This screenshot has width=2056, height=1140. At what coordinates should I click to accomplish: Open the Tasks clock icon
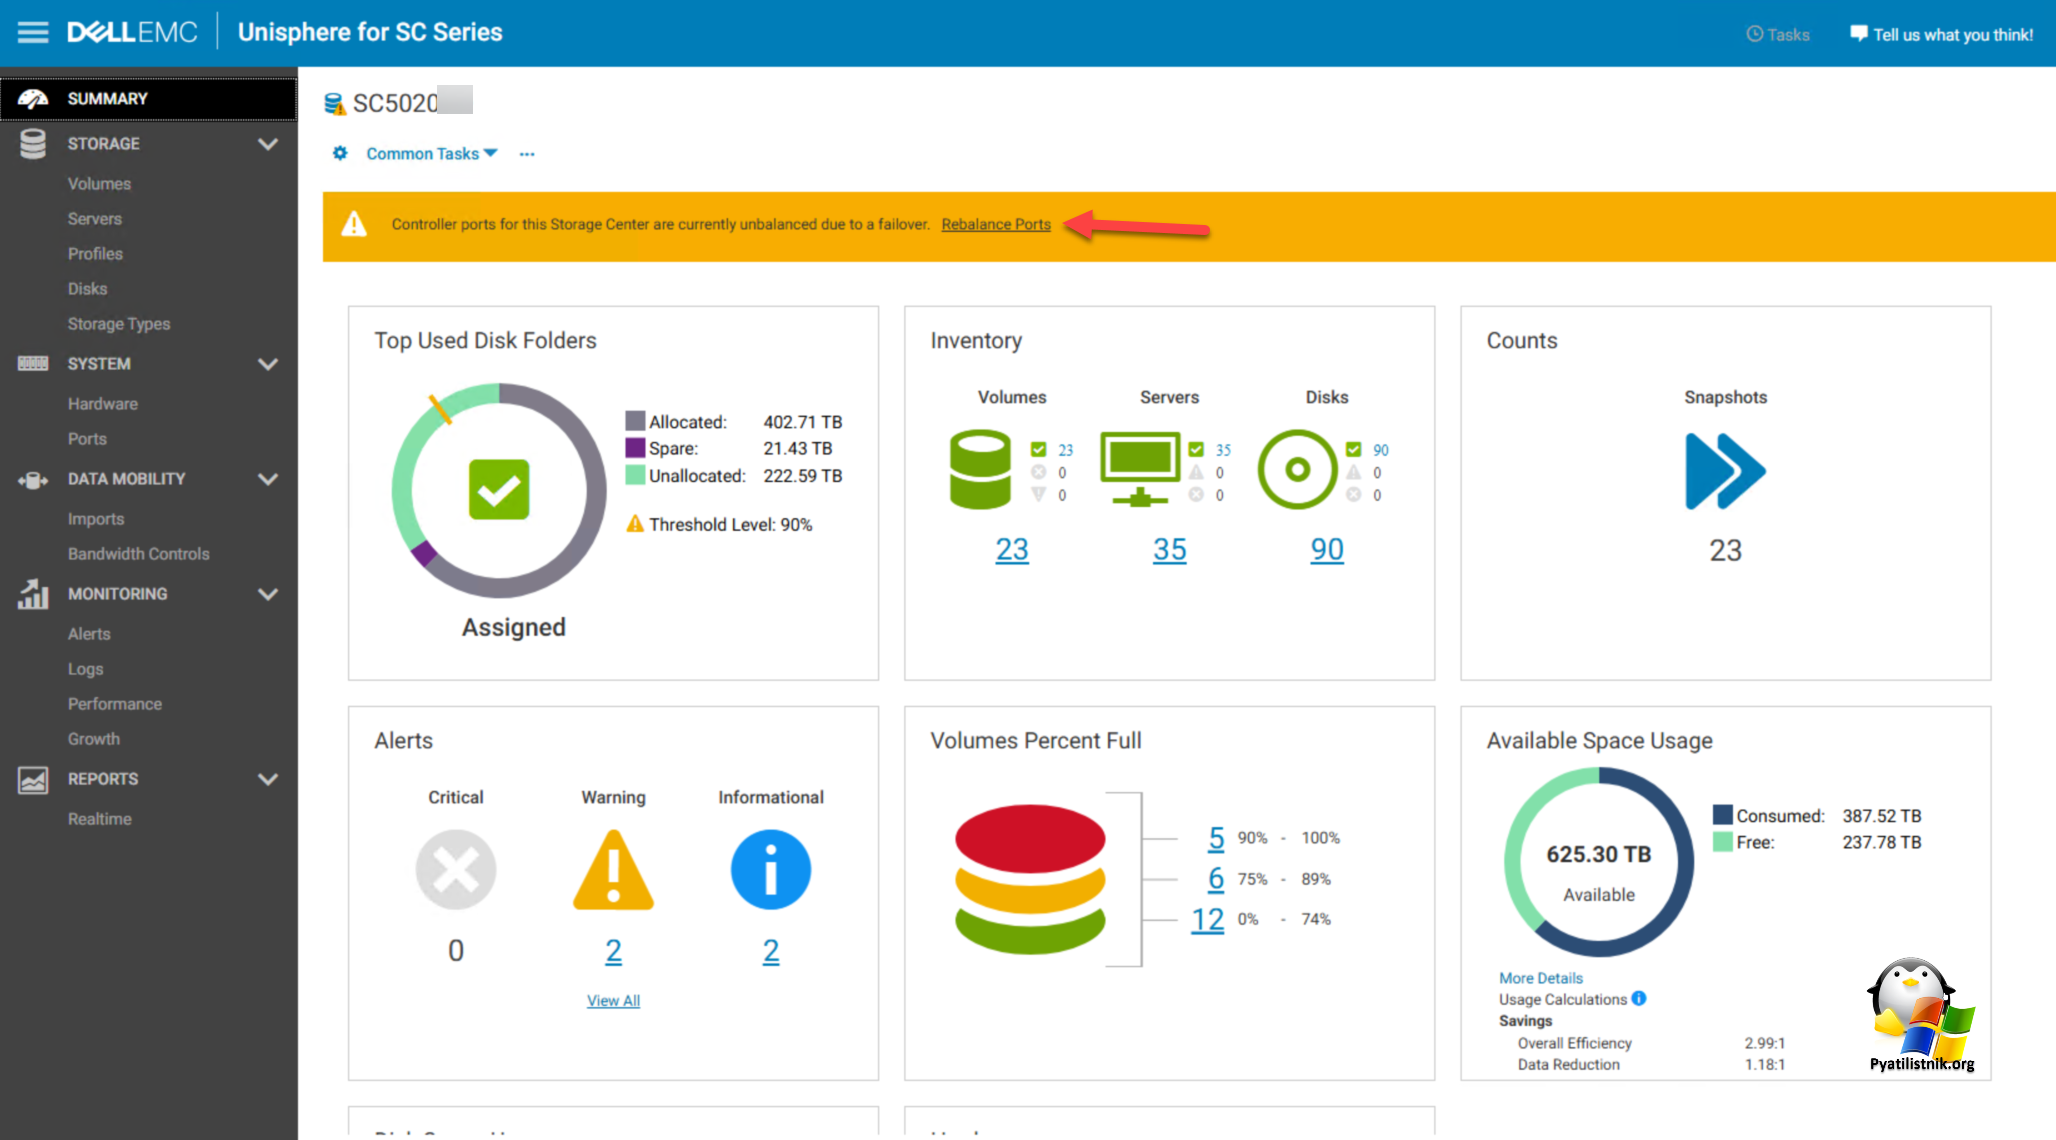[x=1754, y=34]
